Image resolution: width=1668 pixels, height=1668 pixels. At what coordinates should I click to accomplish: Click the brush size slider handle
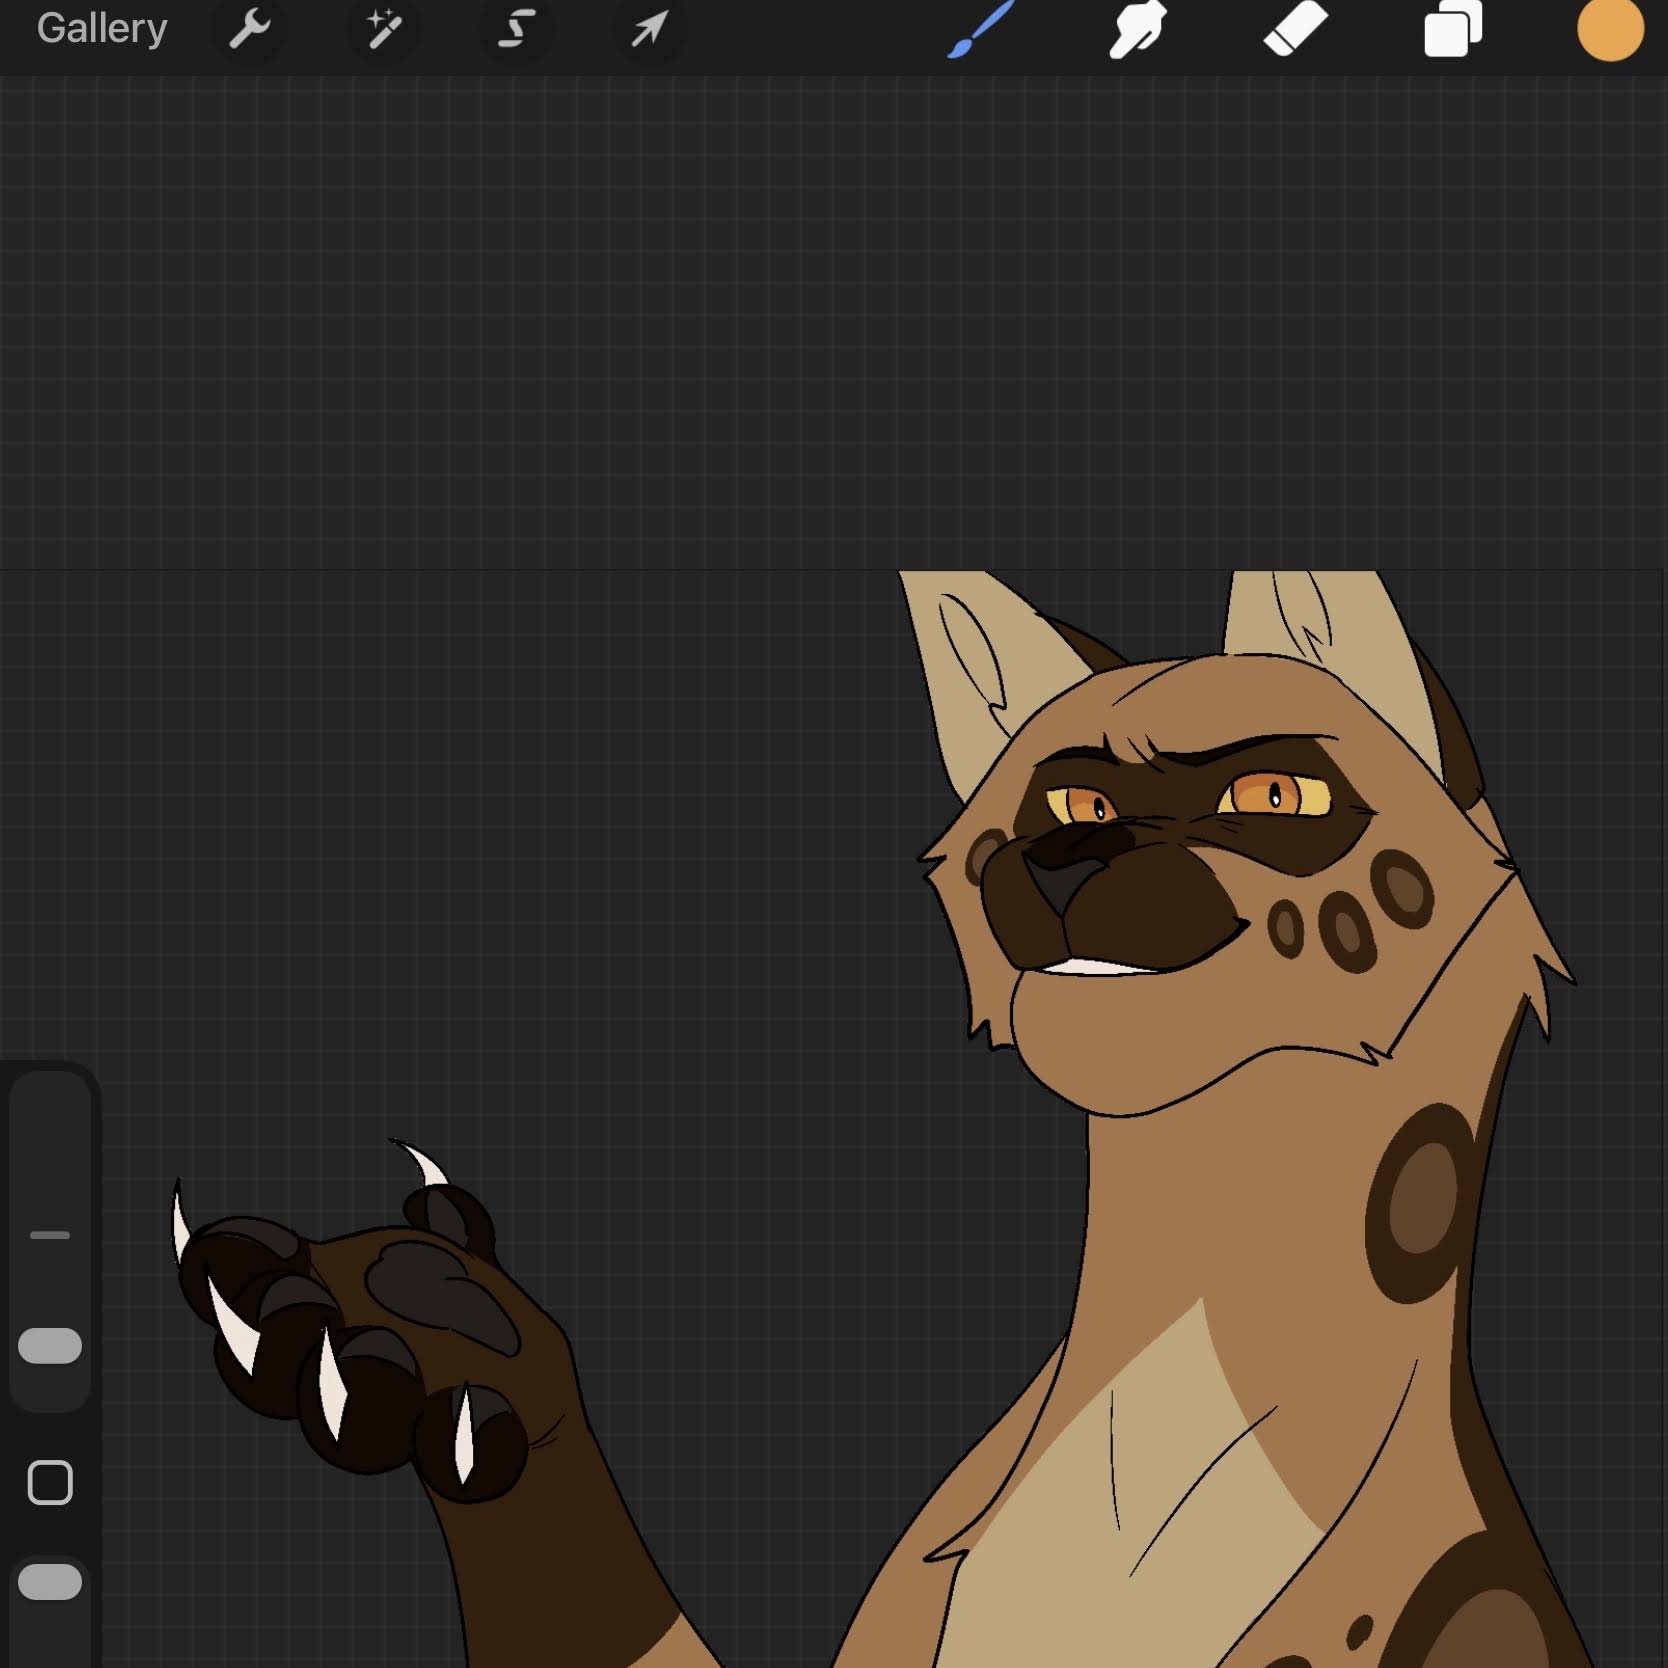click(50, 1345)
